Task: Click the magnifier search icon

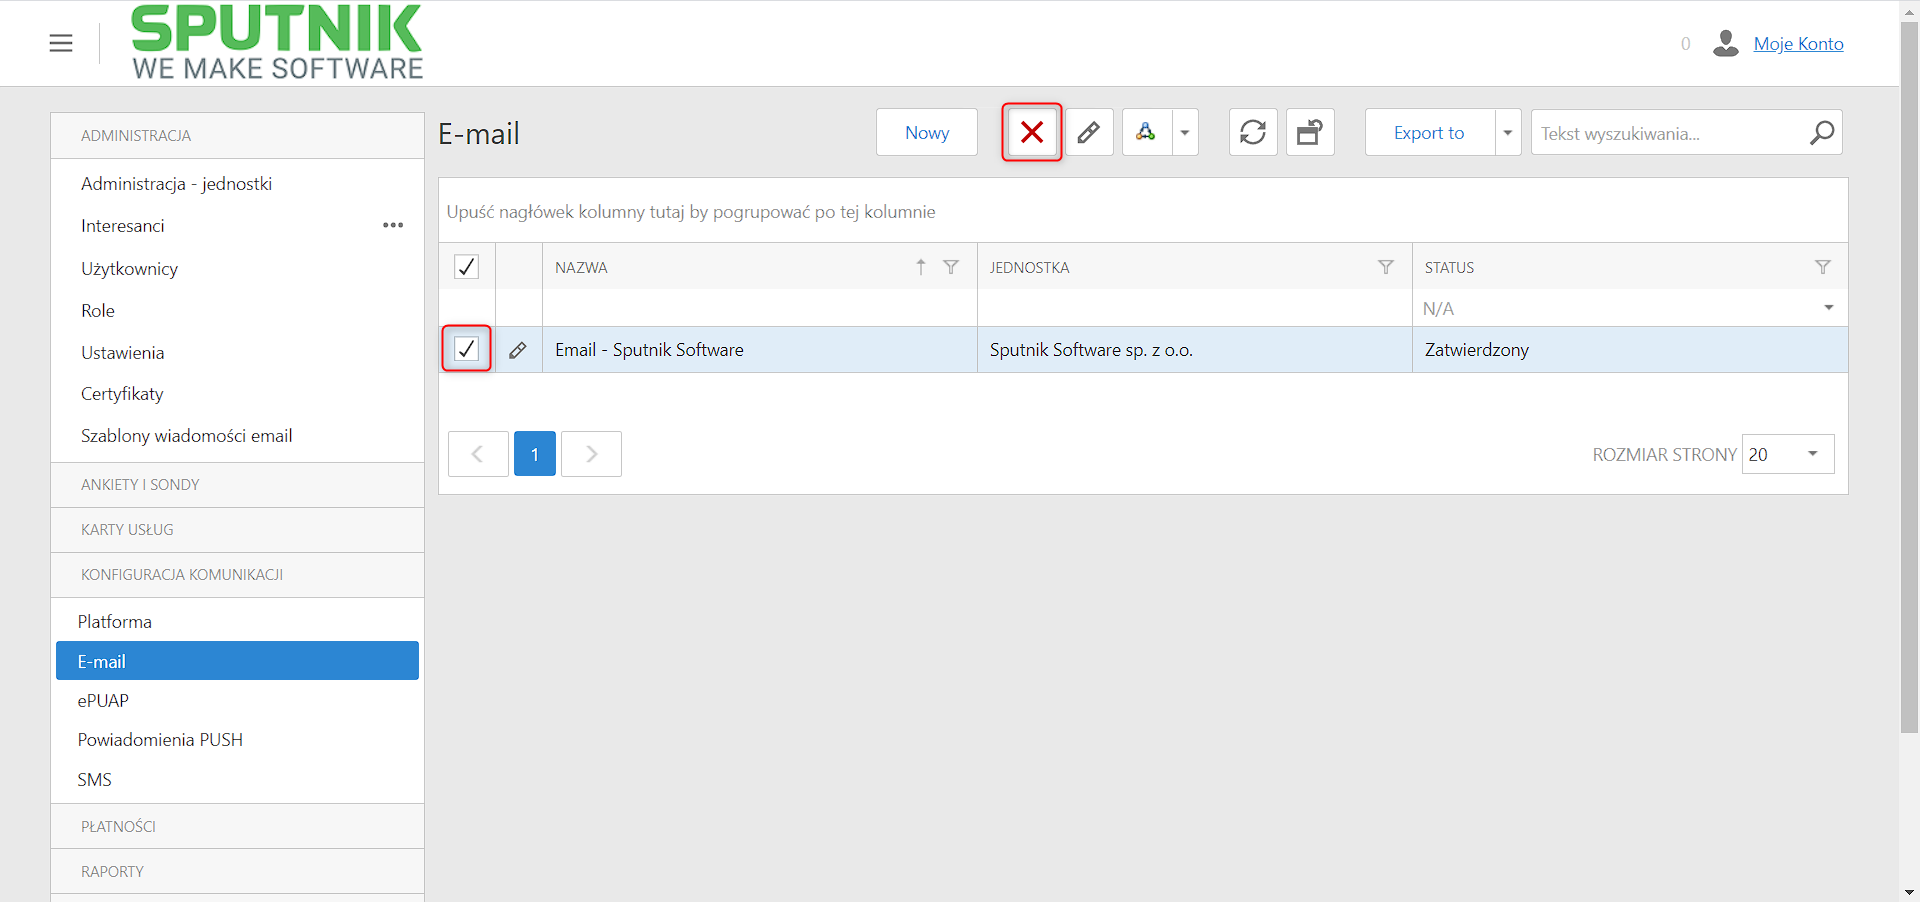Action: click(1822, 132)
